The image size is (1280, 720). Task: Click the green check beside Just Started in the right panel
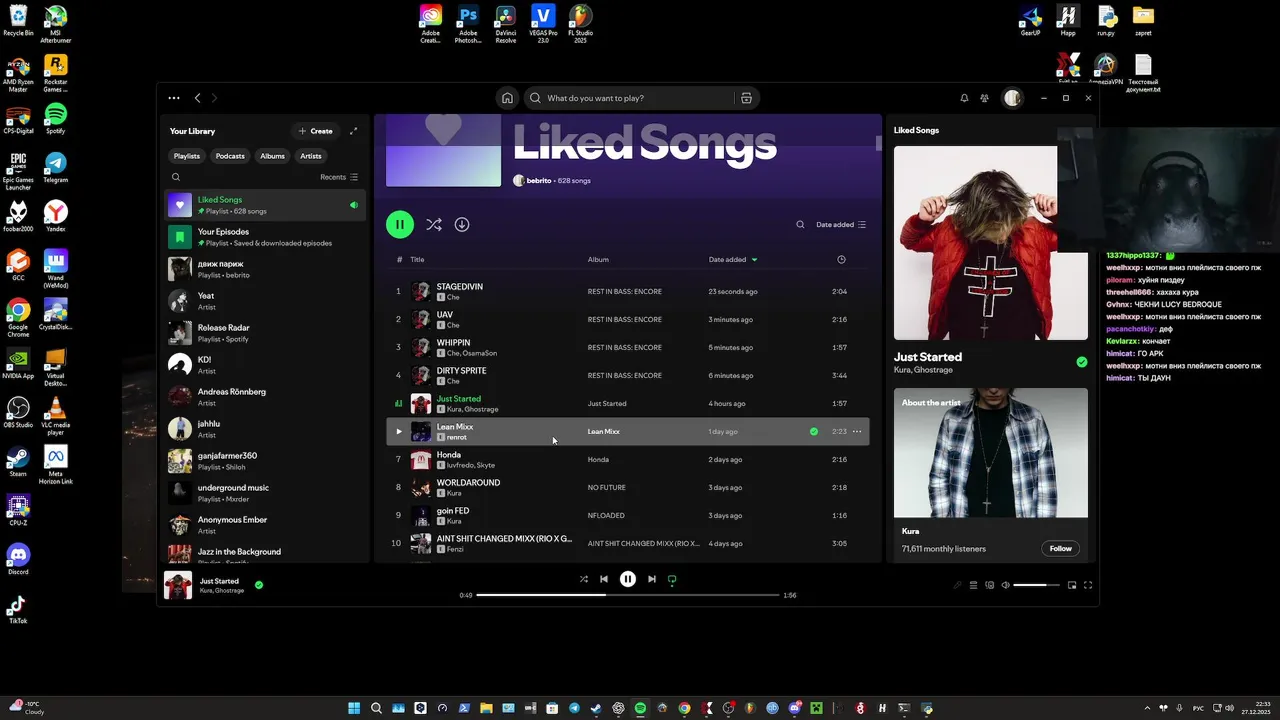1081,362
